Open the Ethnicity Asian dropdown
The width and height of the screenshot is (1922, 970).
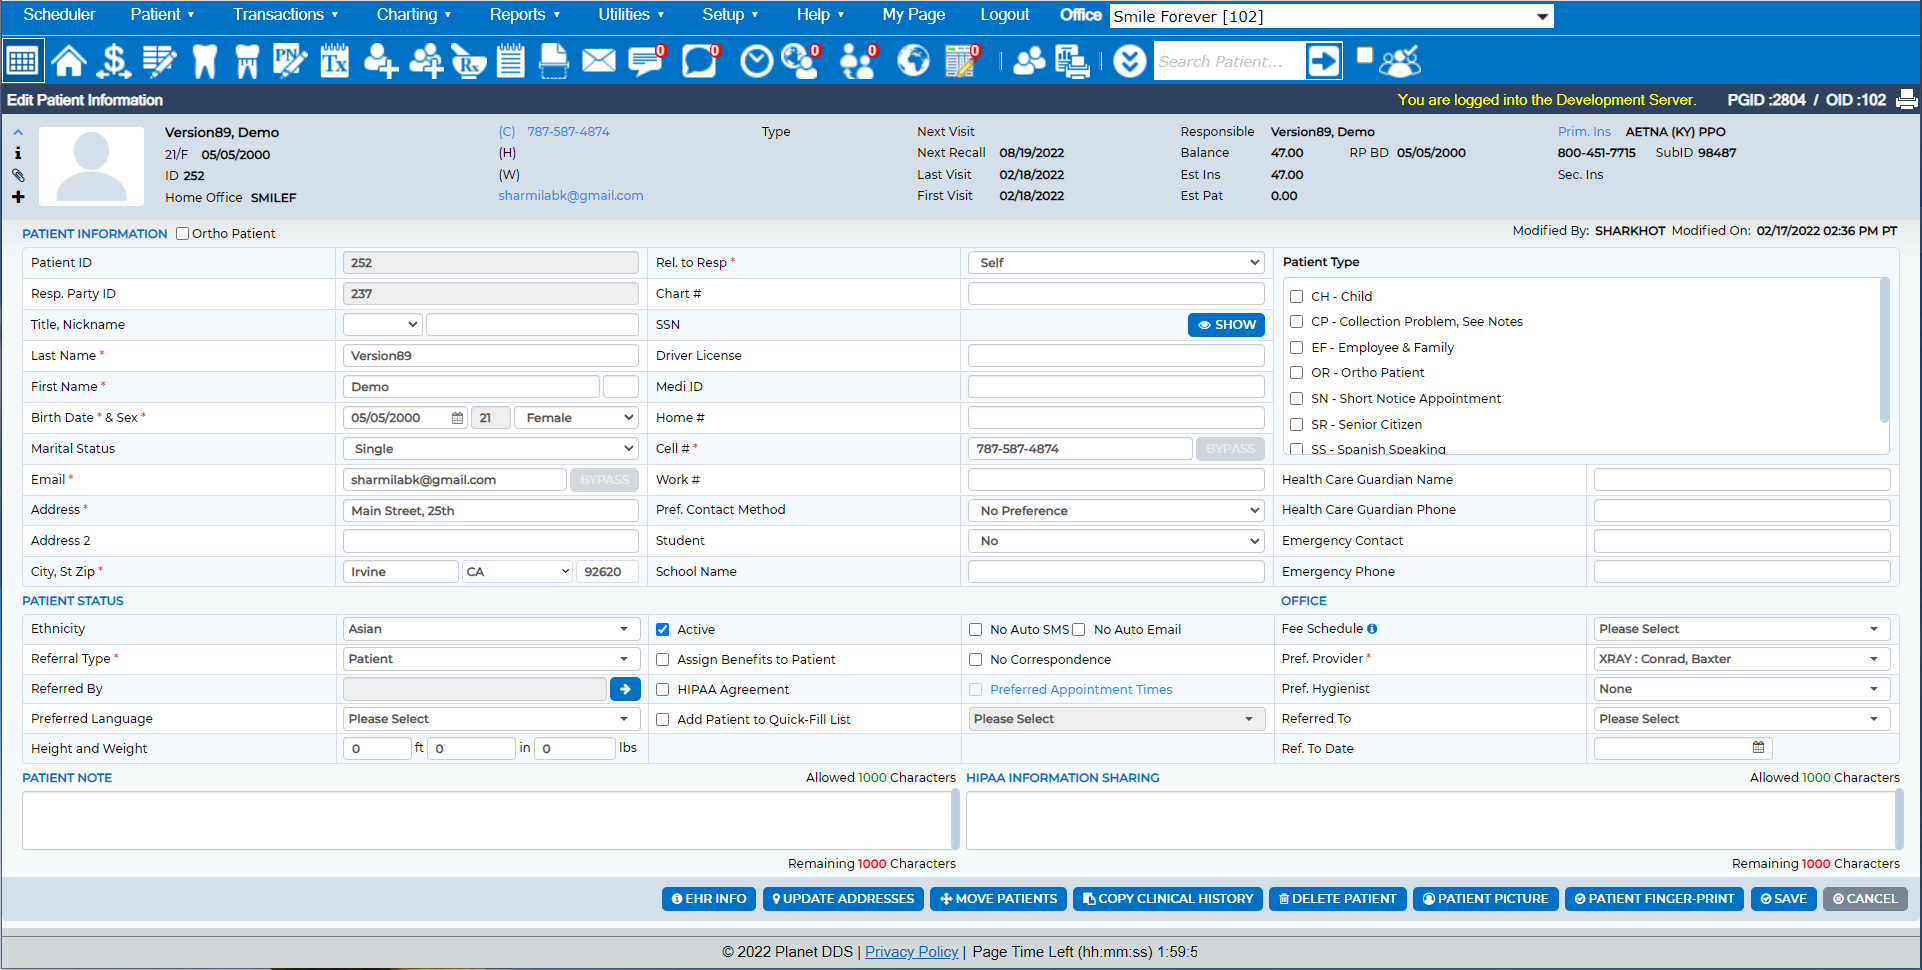tap(490, 629)
